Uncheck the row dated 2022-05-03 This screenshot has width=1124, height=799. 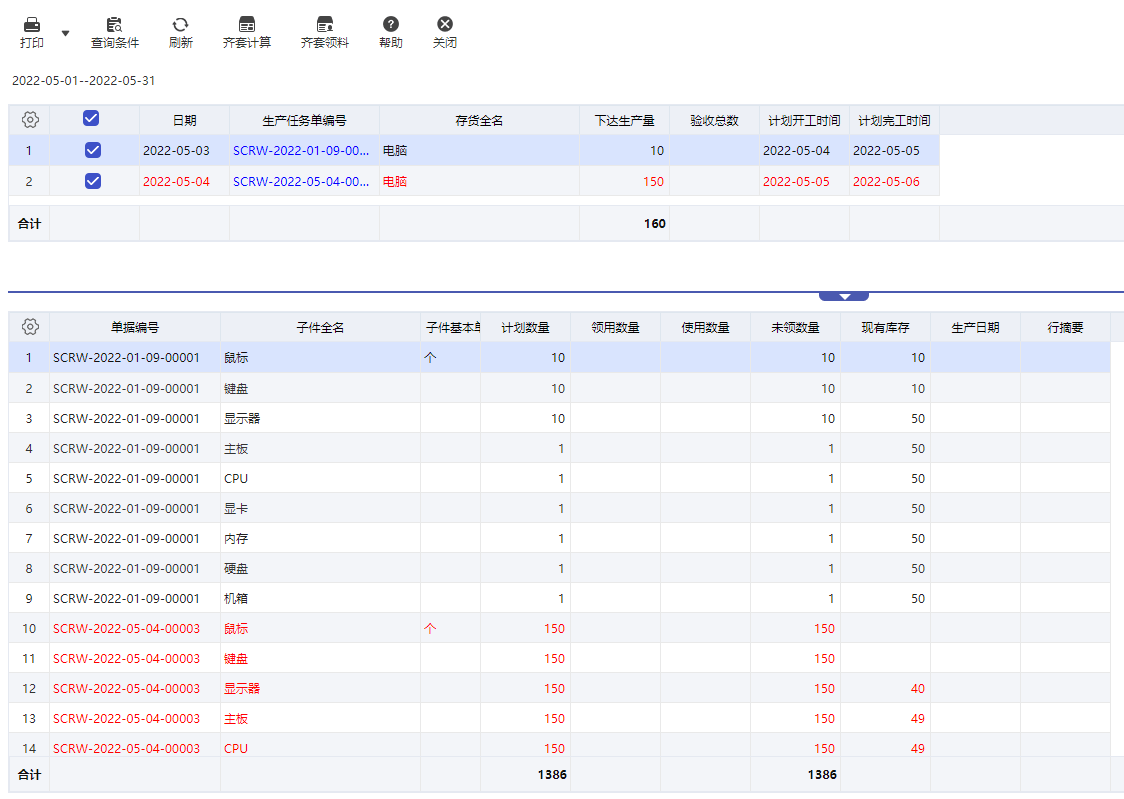coord(92,150)
